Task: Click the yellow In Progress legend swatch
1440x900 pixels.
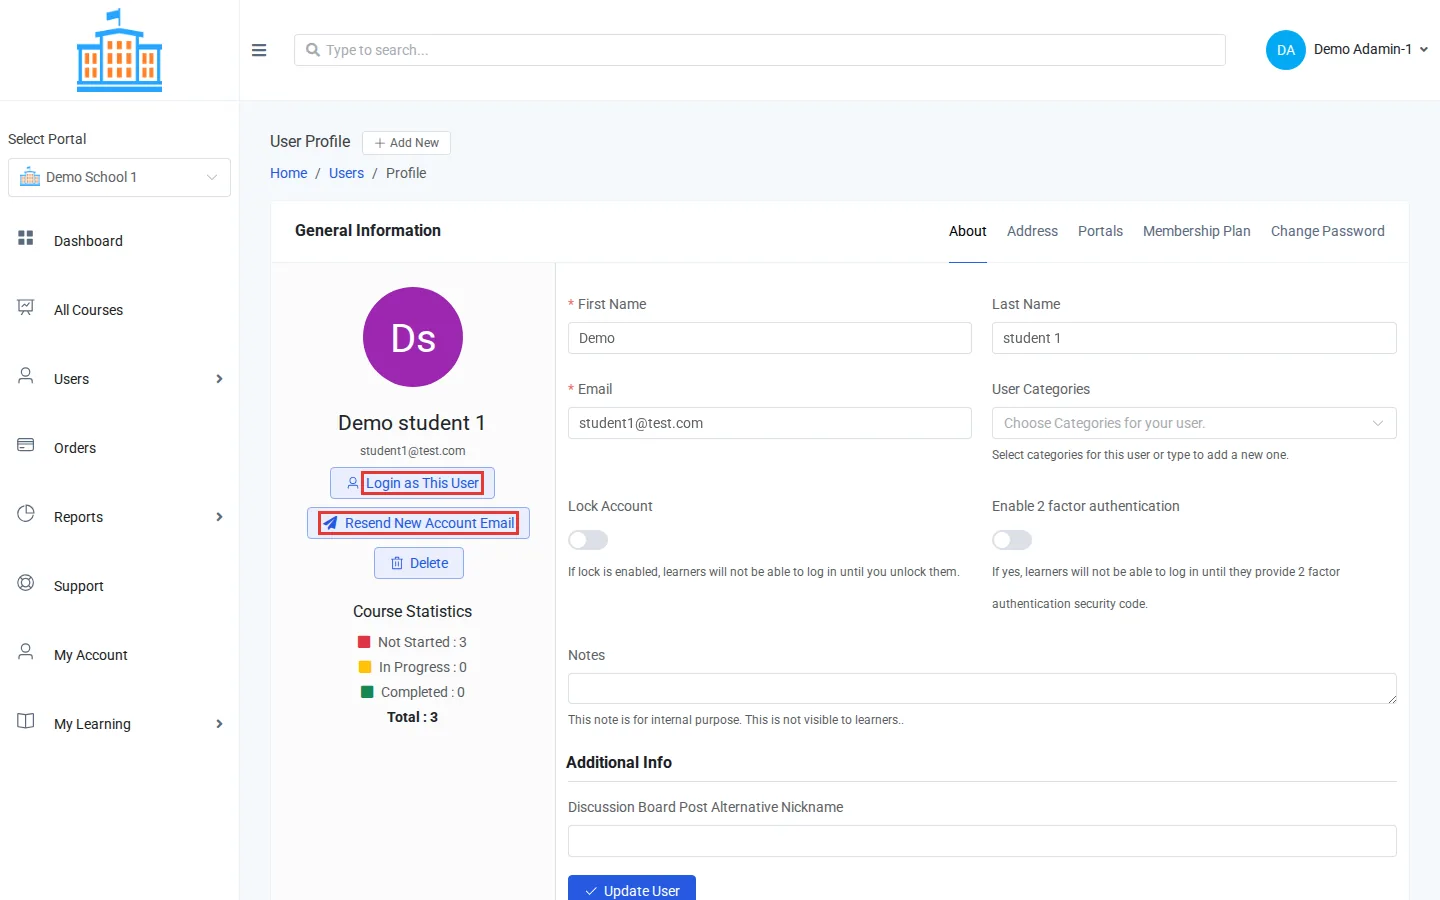Action: coord(365,667)
